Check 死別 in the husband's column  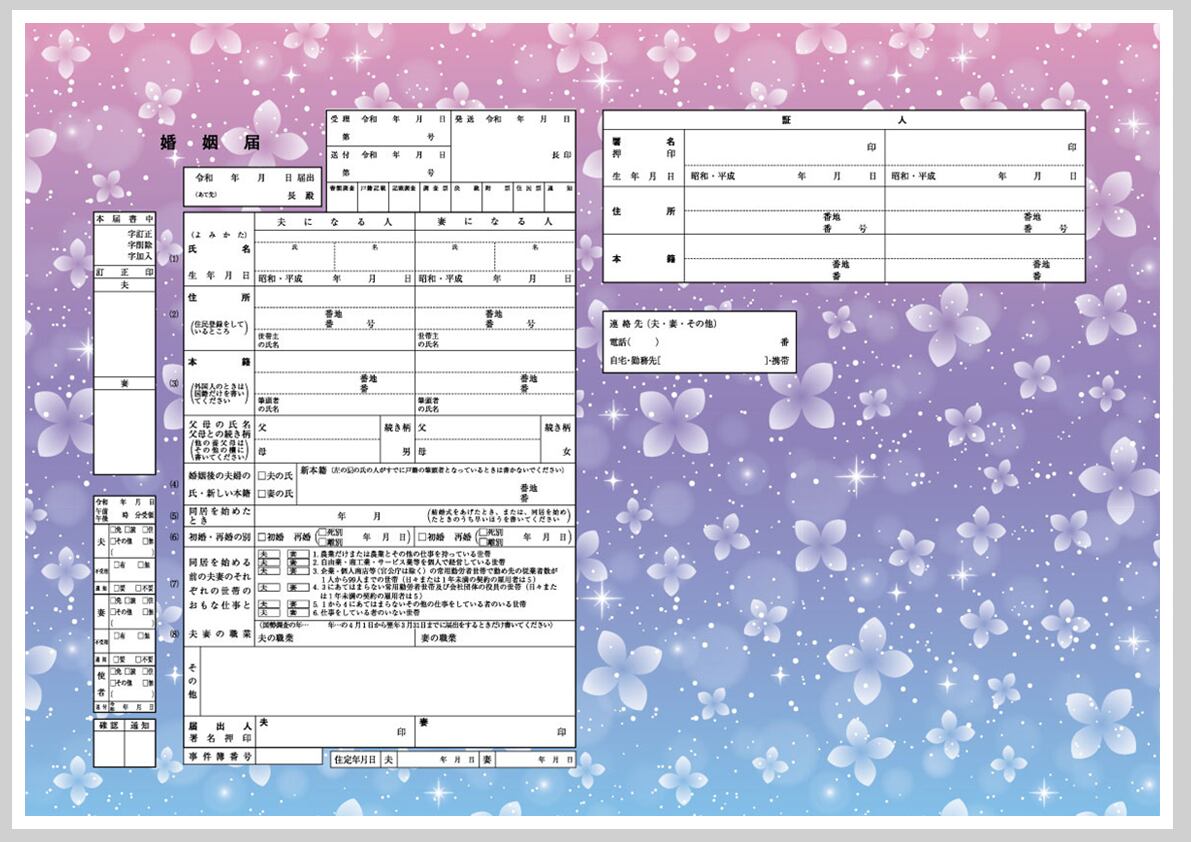click(x=322, y=533)
